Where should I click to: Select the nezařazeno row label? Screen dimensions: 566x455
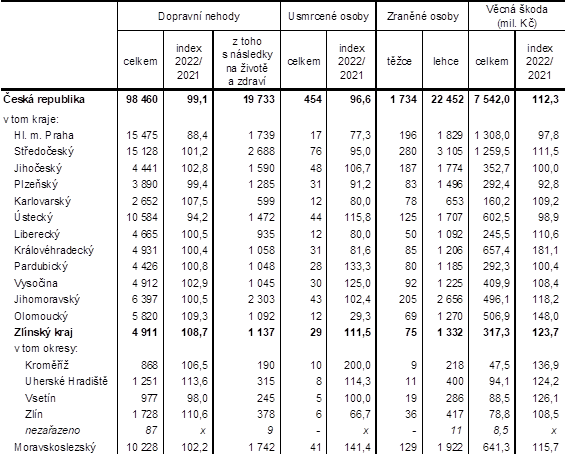point(52,430)
